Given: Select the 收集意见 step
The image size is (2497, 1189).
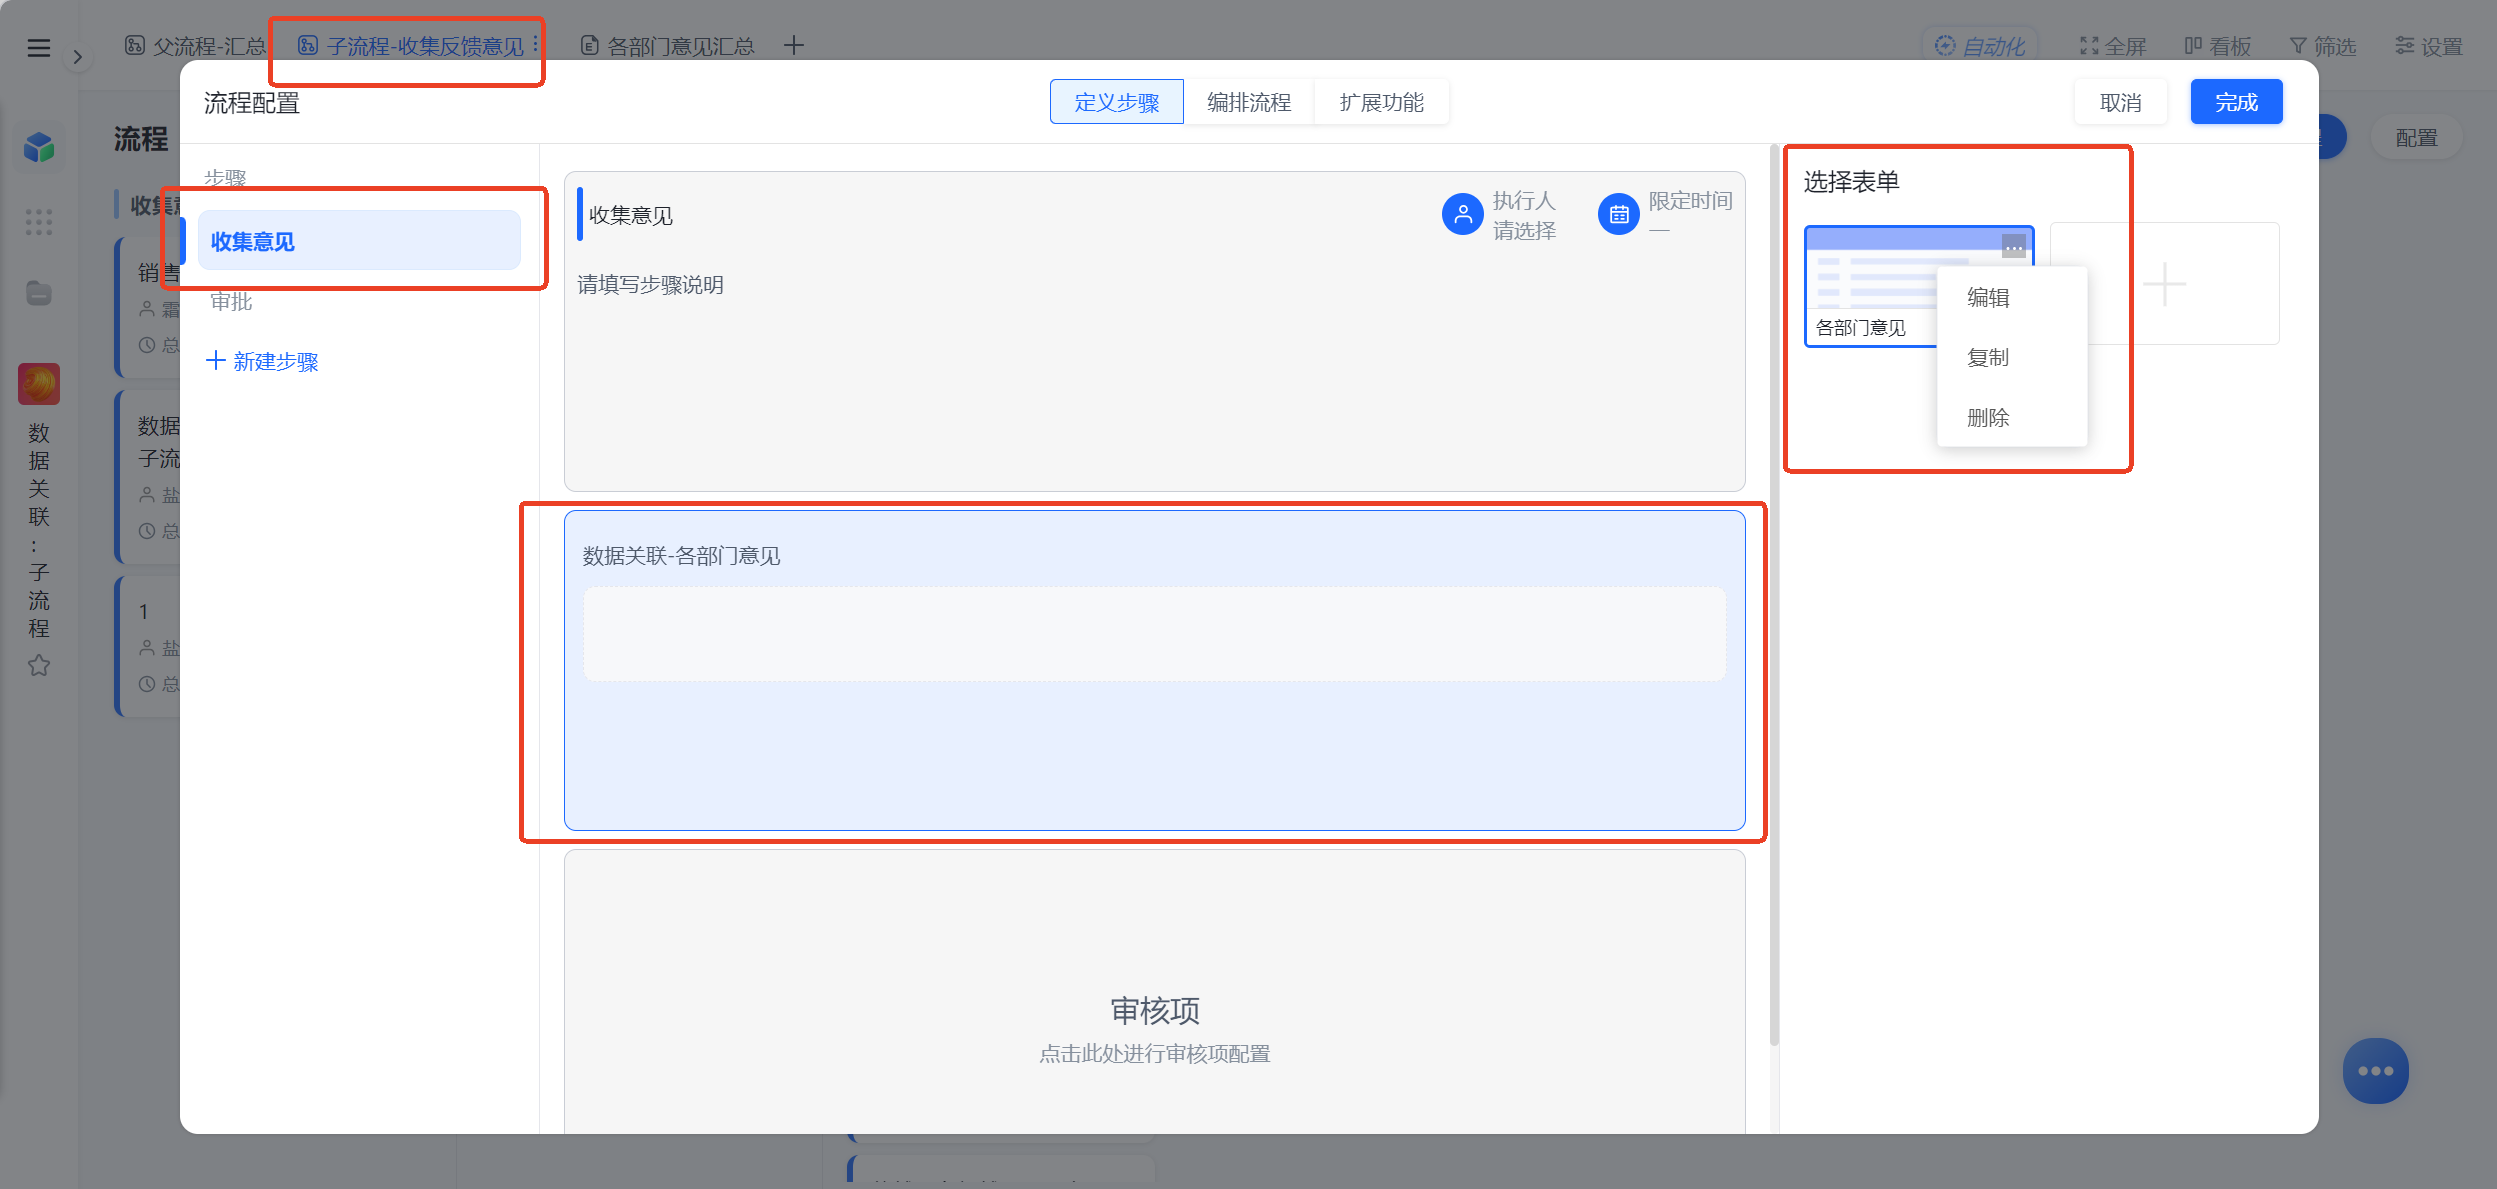Looking at the screenshot, I should click(359, 241).
